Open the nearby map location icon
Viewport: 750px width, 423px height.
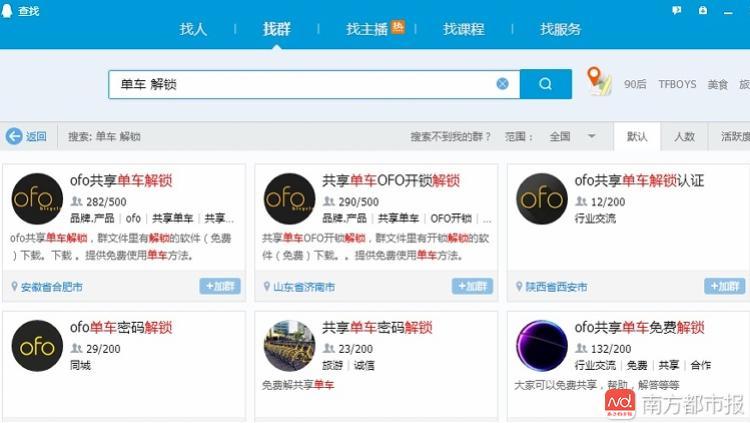point(598,81)
